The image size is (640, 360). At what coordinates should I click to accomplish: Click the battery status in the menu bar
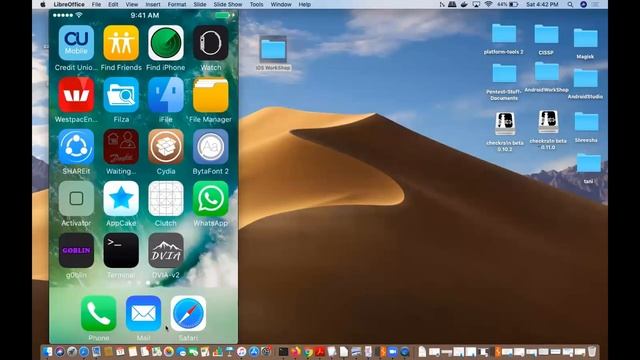(x=508, y=4)
